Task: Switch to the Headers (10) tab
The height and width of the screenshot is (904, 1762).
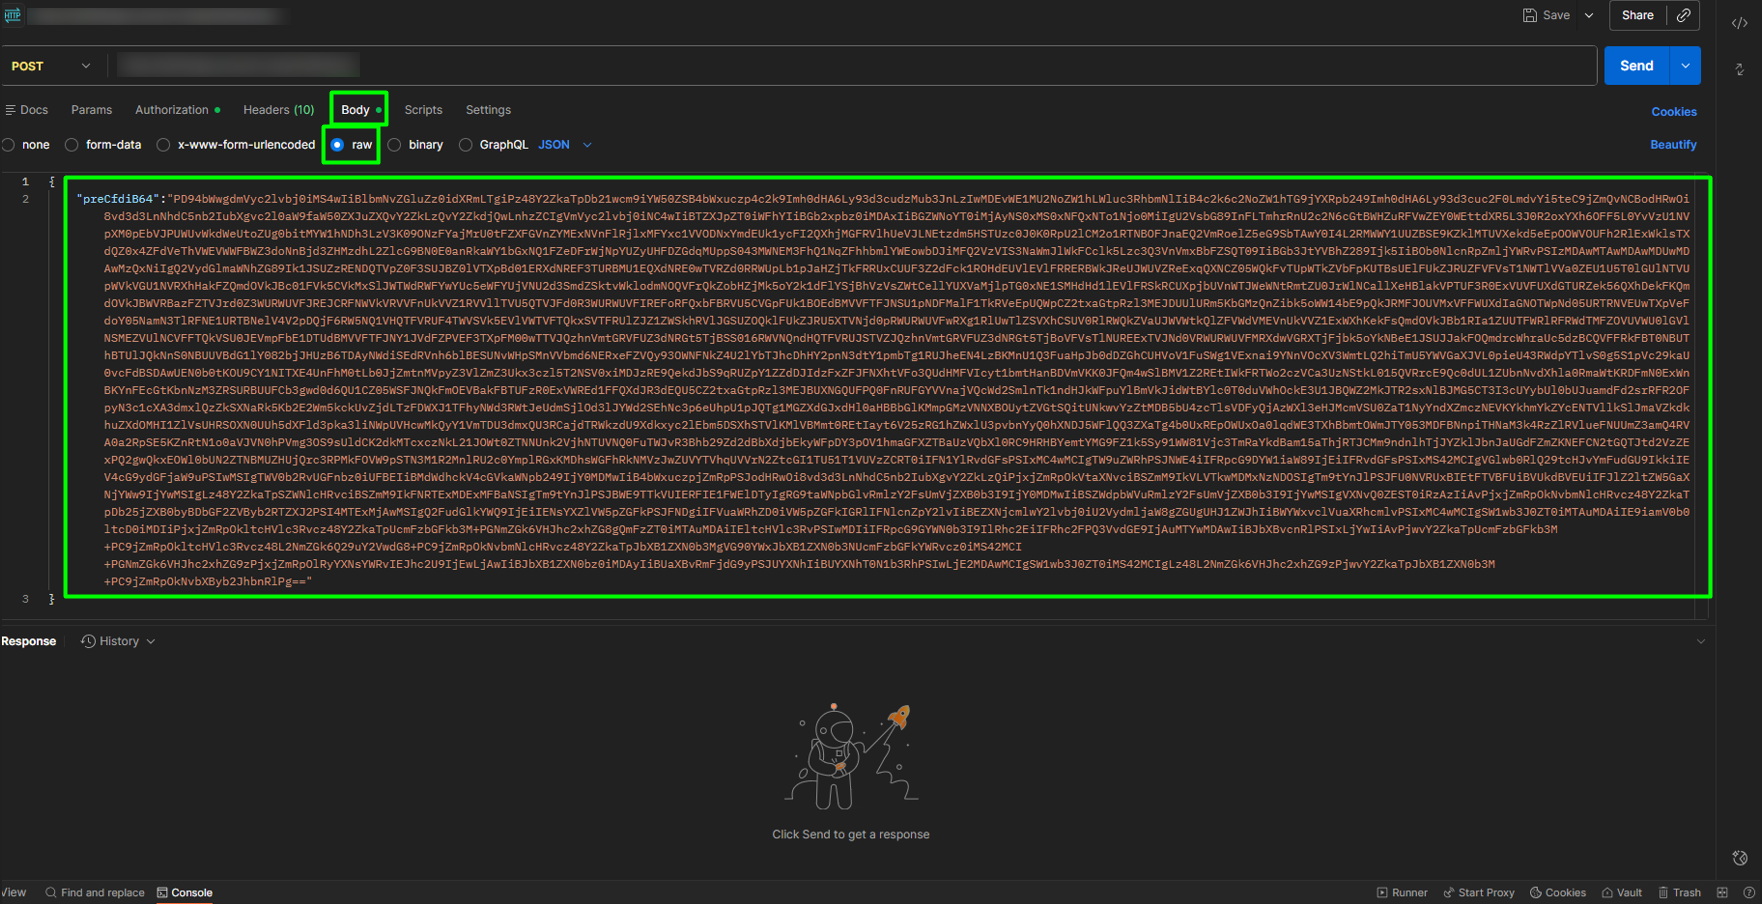Action: point(278,110)
